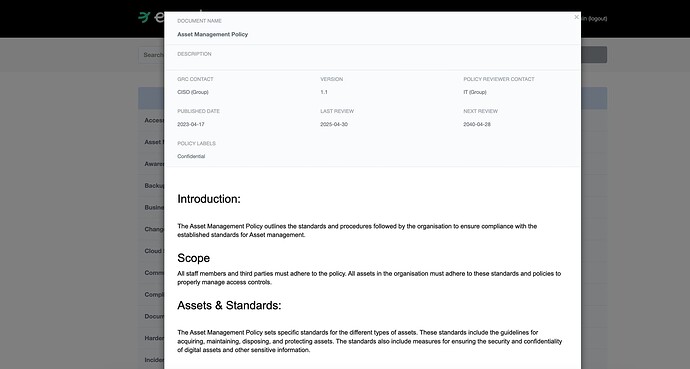Viewport: 690px width, 369px height.
Task: Focus the Search input field
Action: click(151, 55)
